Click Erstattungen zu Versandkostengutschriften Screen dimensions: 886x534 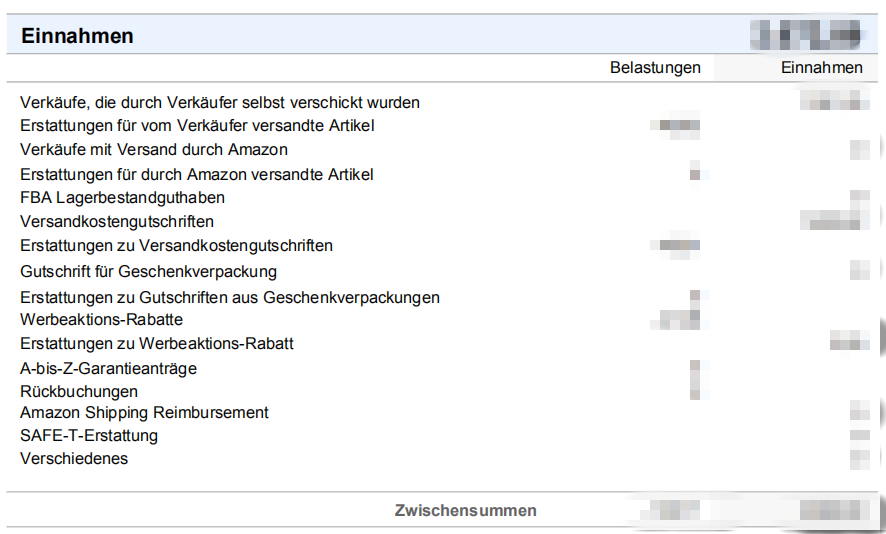point(176,245)
